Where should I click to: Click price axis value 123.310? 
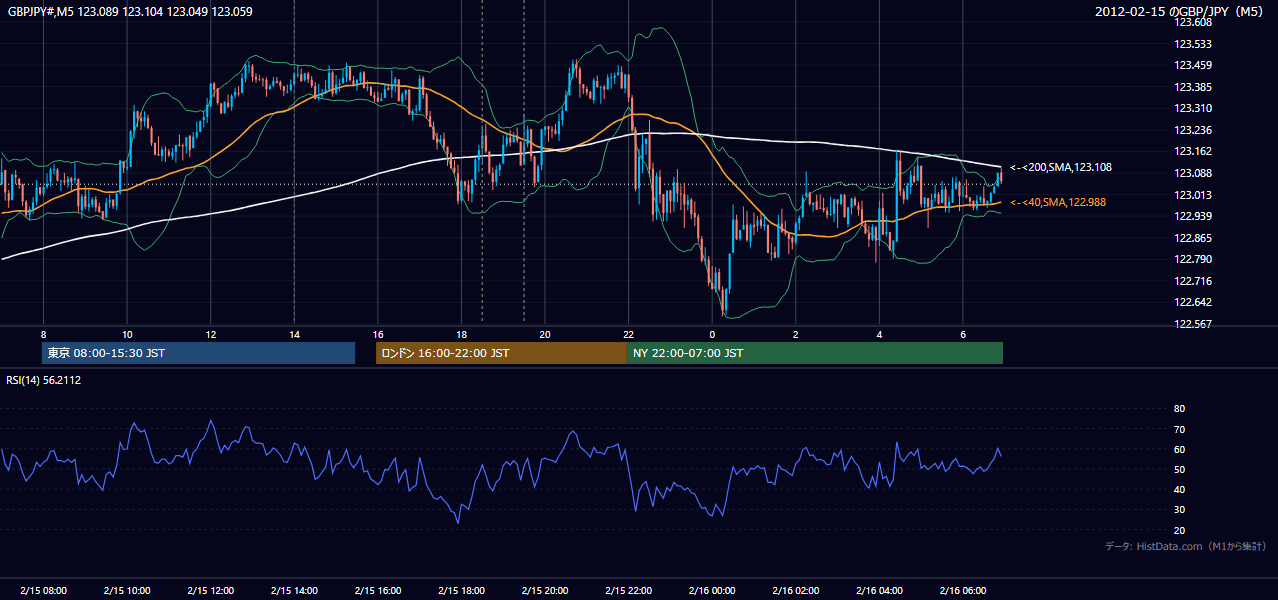[1192, 108]
